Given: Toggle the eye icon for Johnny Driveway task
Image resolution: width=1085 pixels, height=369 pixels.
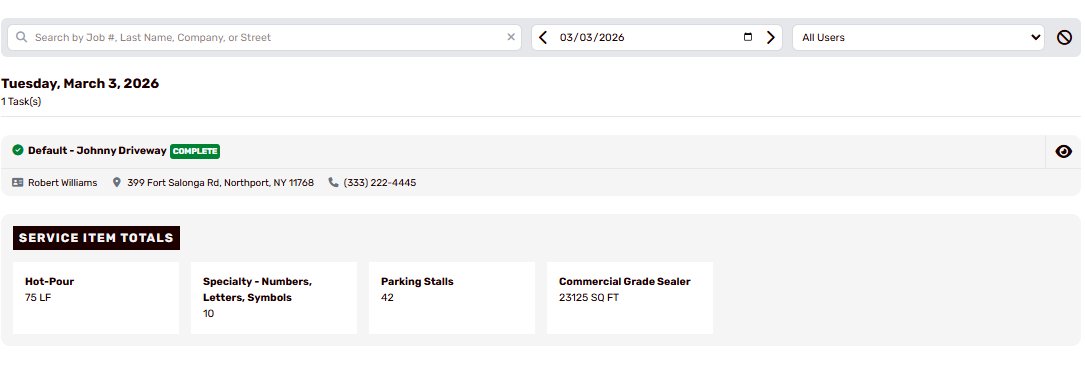Looking at the screenshot, I should [1064, 152].
